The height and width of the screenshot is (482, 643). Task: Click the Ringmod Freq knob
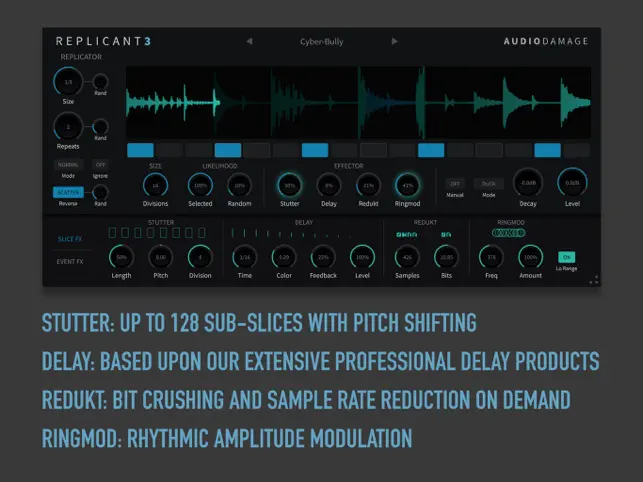point(491,257)
